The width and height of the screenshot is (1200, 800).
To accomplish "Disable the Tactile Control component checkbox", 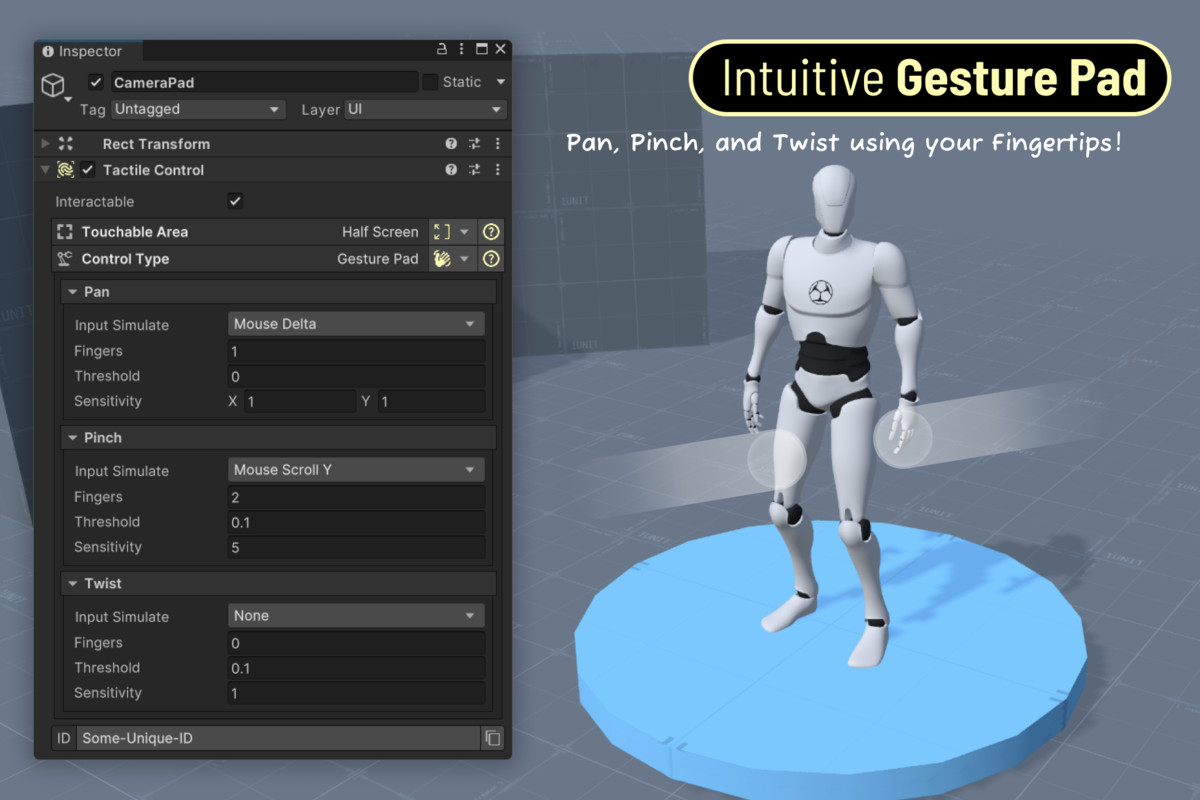I will tap(88, 170).
